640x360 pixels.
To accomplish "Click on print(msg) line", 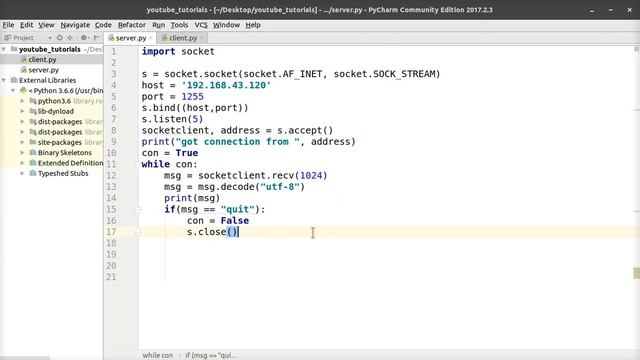I will click(192, 198).
